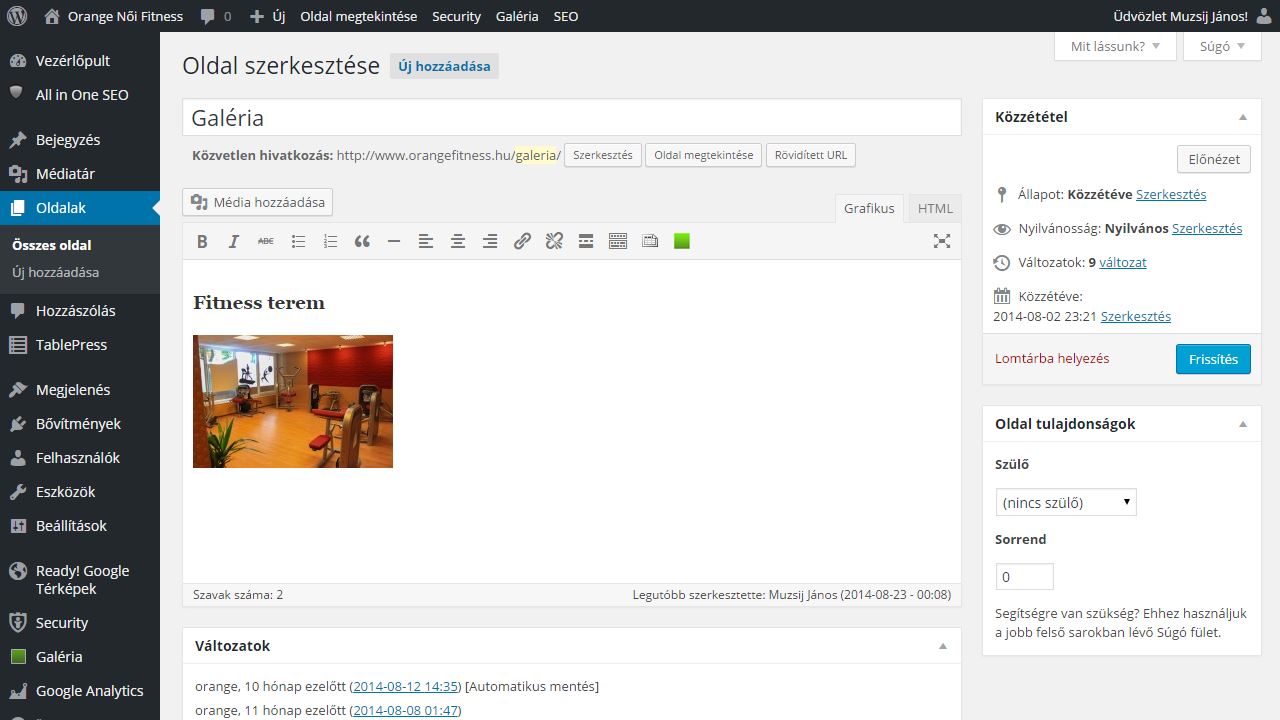Align text left
Viewport: 1280px width, 720px height.
(426, 241)
